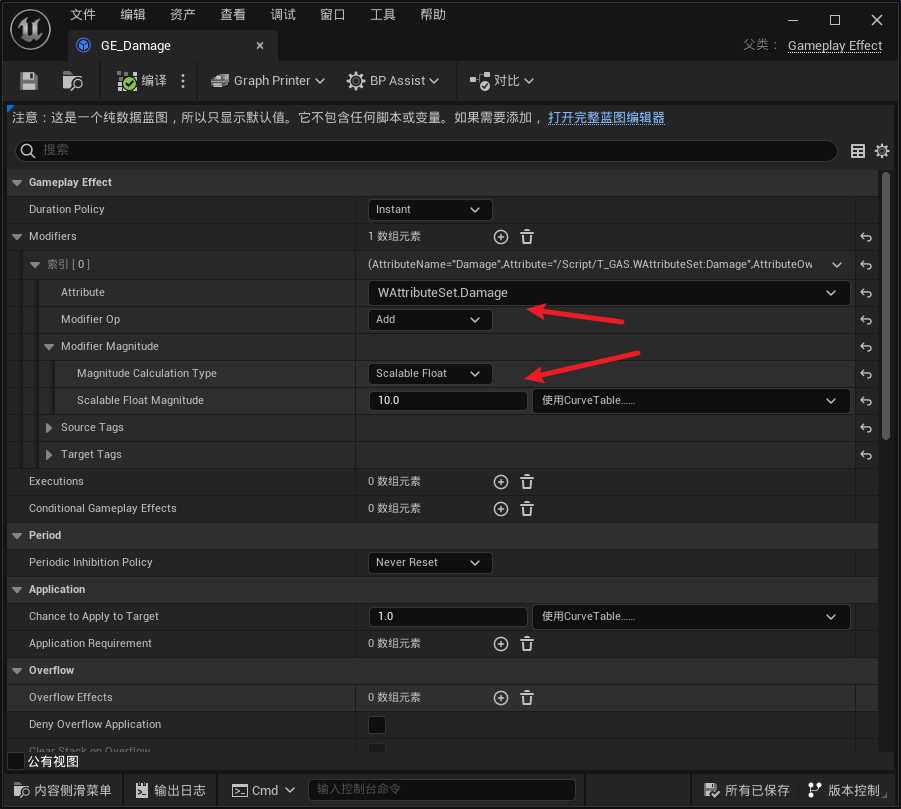This screenshot has width=901, height=809.
Task: Expand the Source Tags section
Action: point(50,428)
